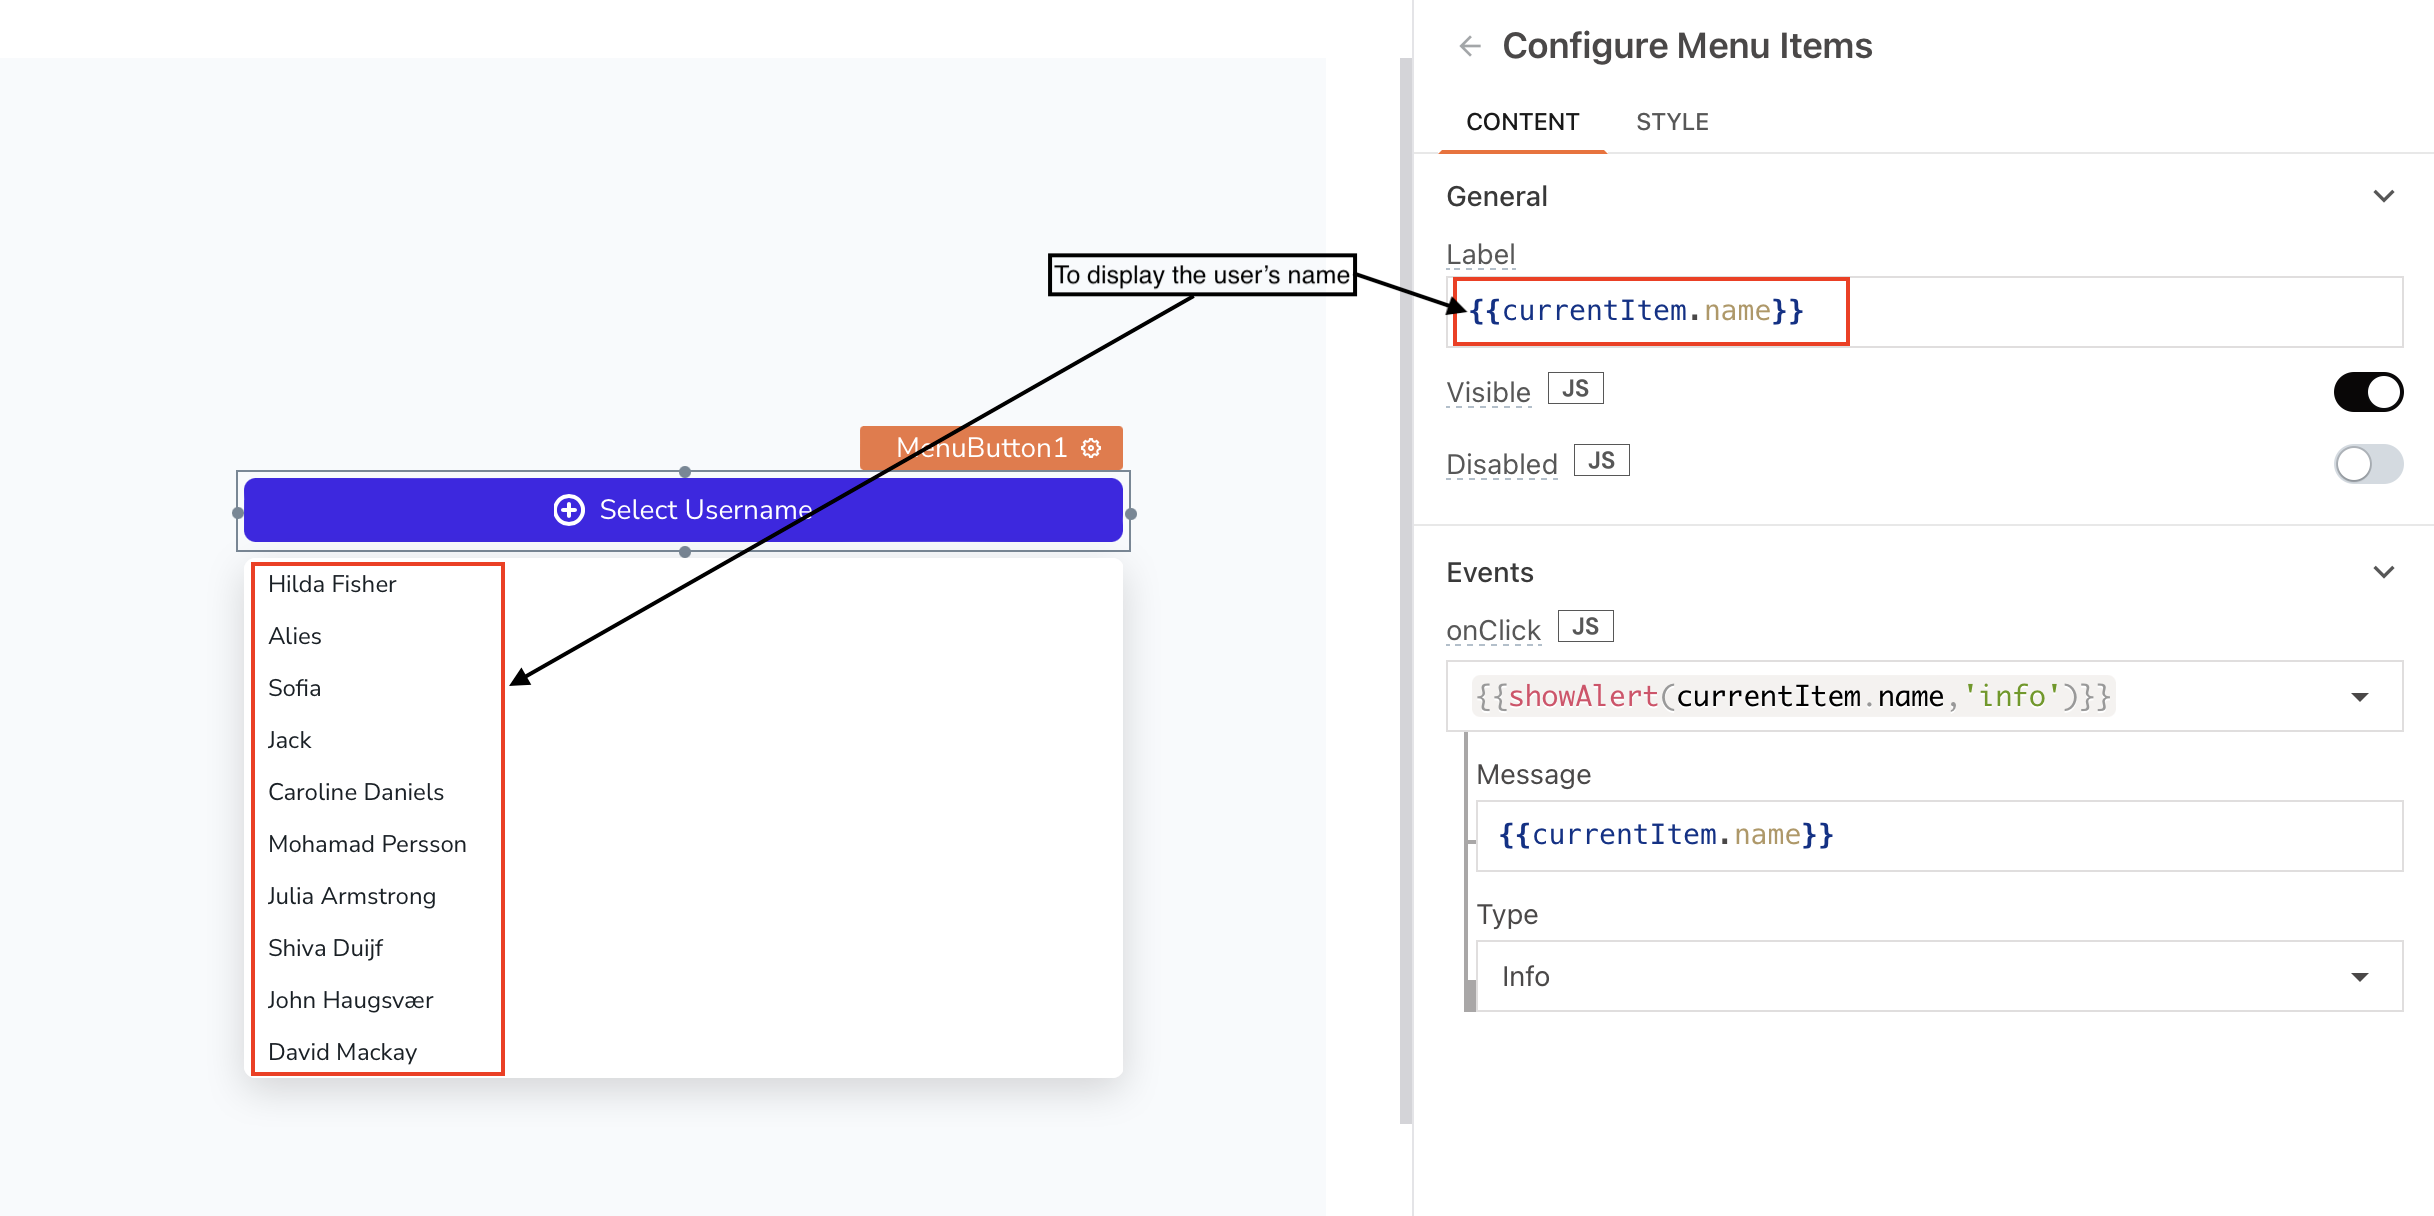Edit the Label field containing currentItem.name
The image size is (2434, 1216).
click(x=1647, y=311)
